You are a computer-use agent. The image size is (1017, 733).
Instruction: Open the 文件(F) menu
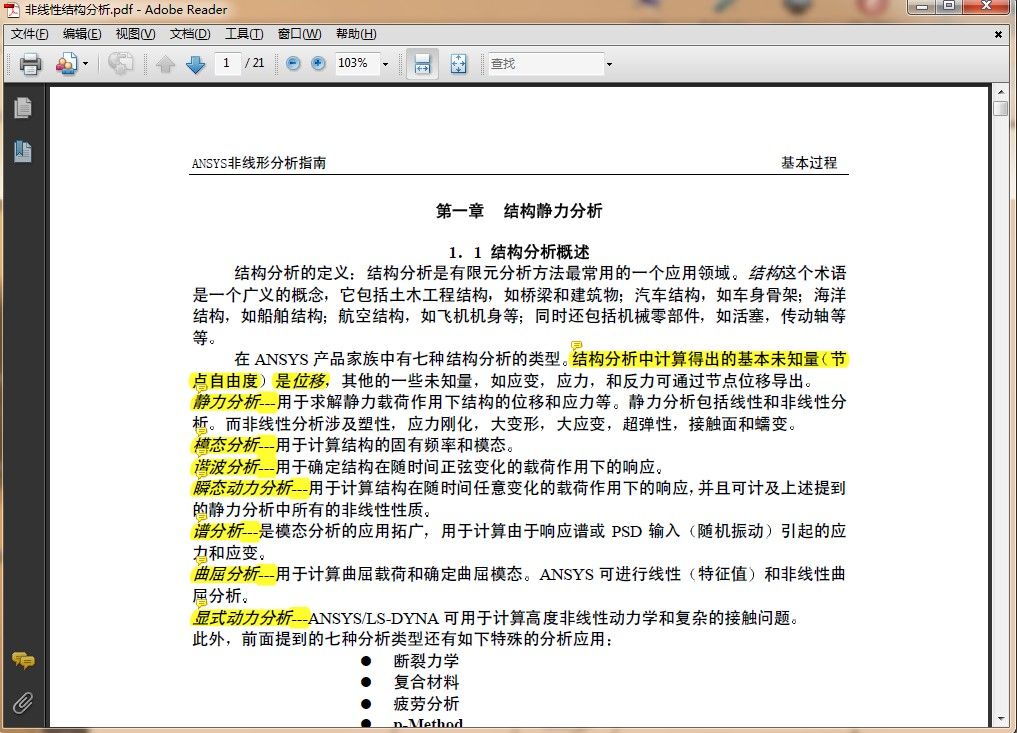[x=29, y=34]
